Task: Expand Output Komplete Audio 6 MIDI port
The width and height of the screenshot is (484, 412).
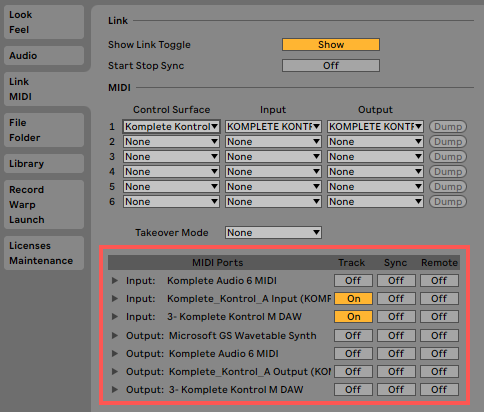Action: point(115,354)
